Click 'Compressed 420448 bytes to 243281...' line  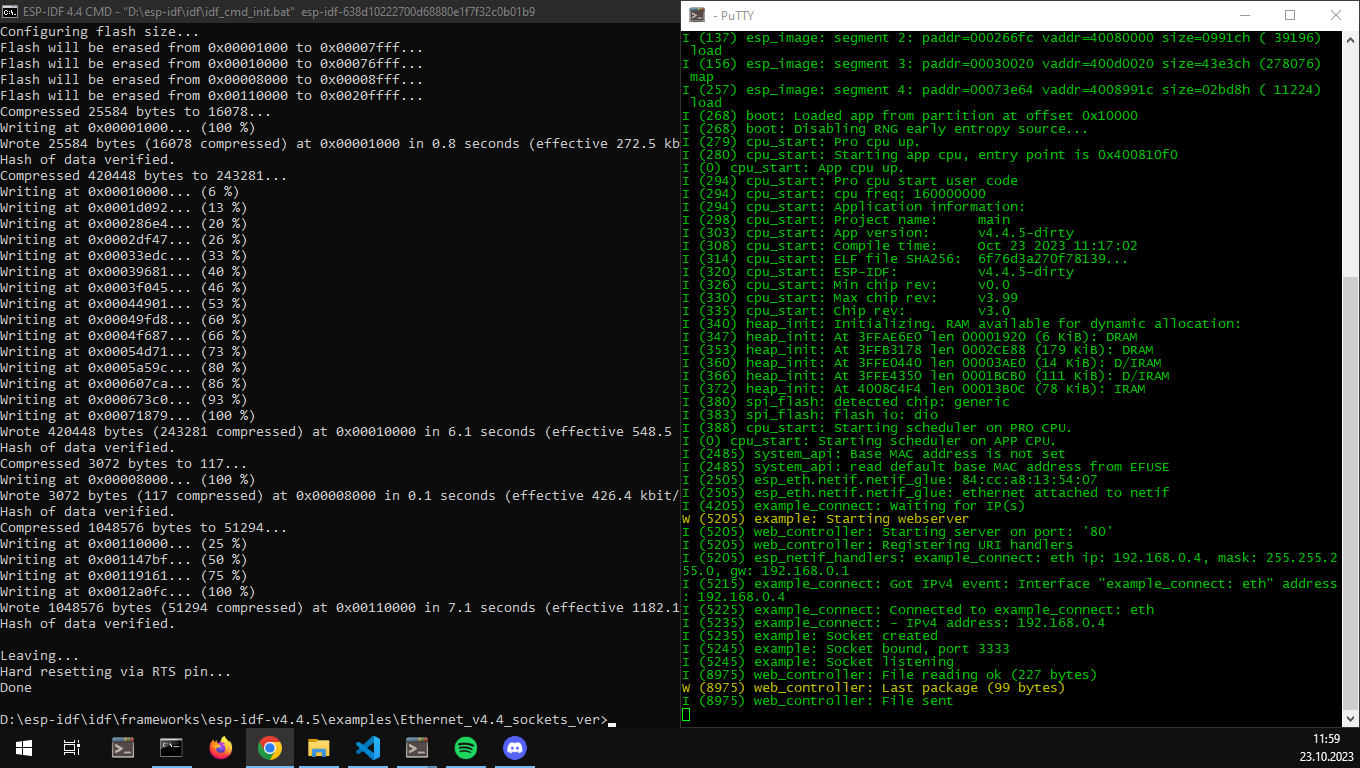[x=144, y=176]
